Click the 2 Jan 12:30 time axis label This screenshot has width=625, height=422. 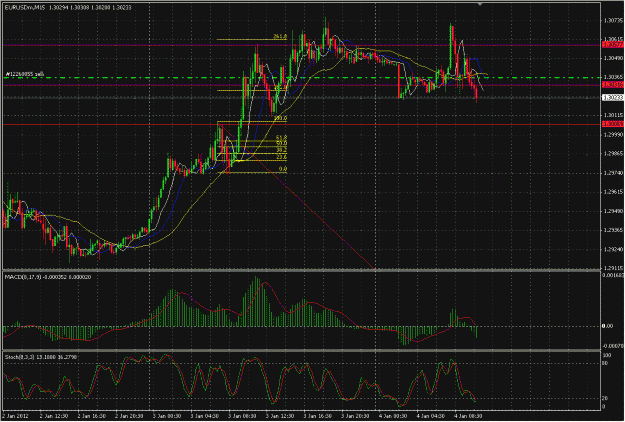pos(55,416)
